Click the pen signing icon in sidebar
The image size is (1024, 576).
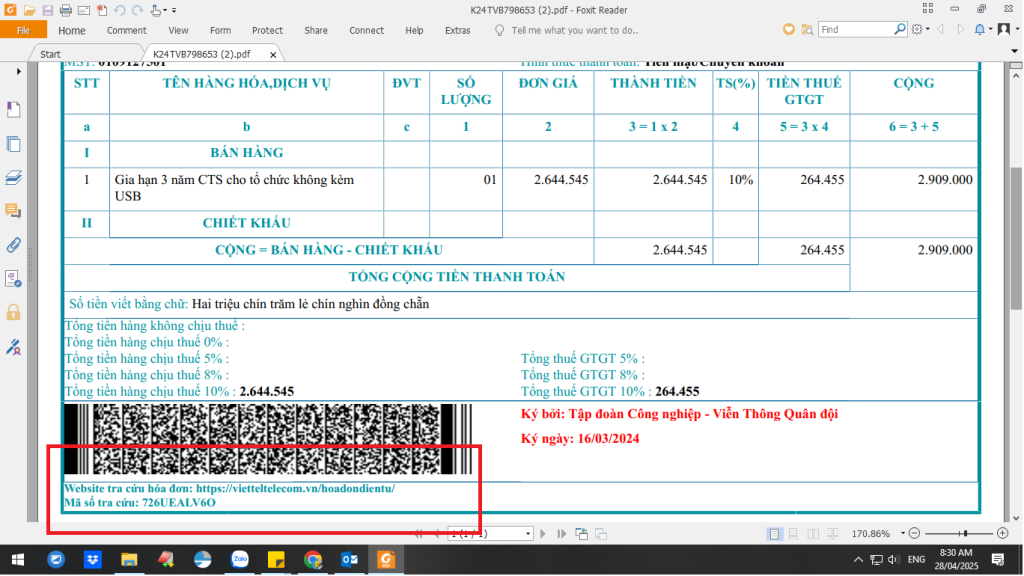13,346
